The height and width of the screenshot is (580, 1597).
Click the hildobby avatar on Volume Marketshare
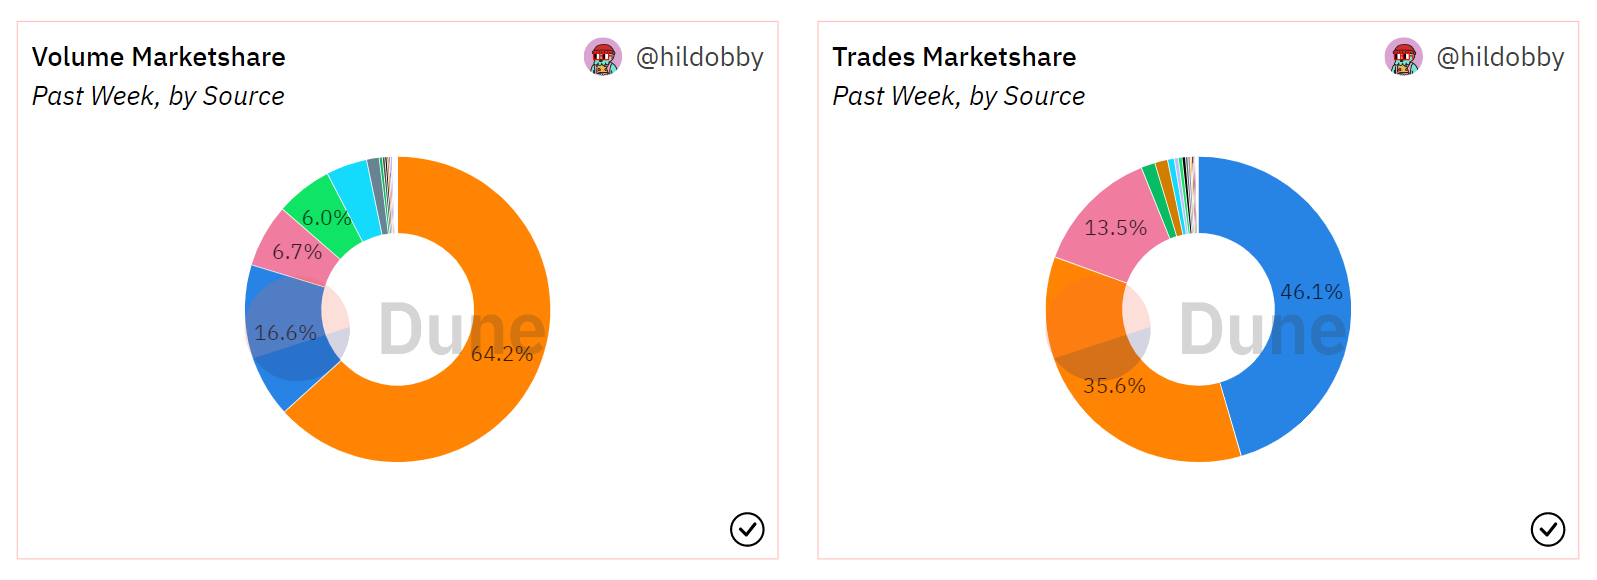[x=603, y=57]
